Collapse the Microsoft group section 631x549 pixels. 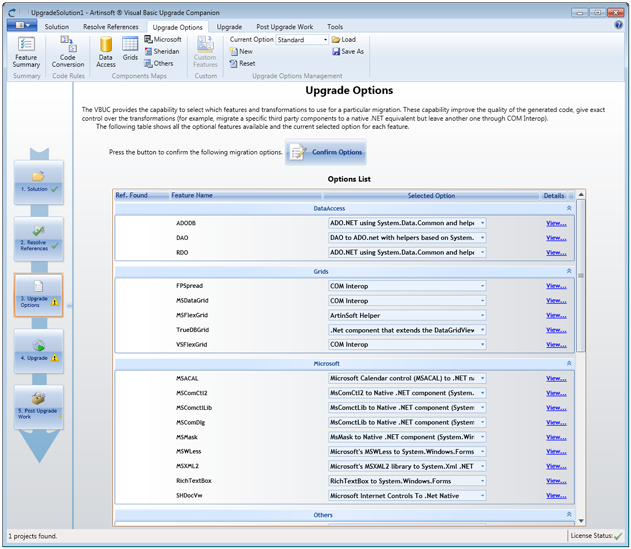[569, 363]
